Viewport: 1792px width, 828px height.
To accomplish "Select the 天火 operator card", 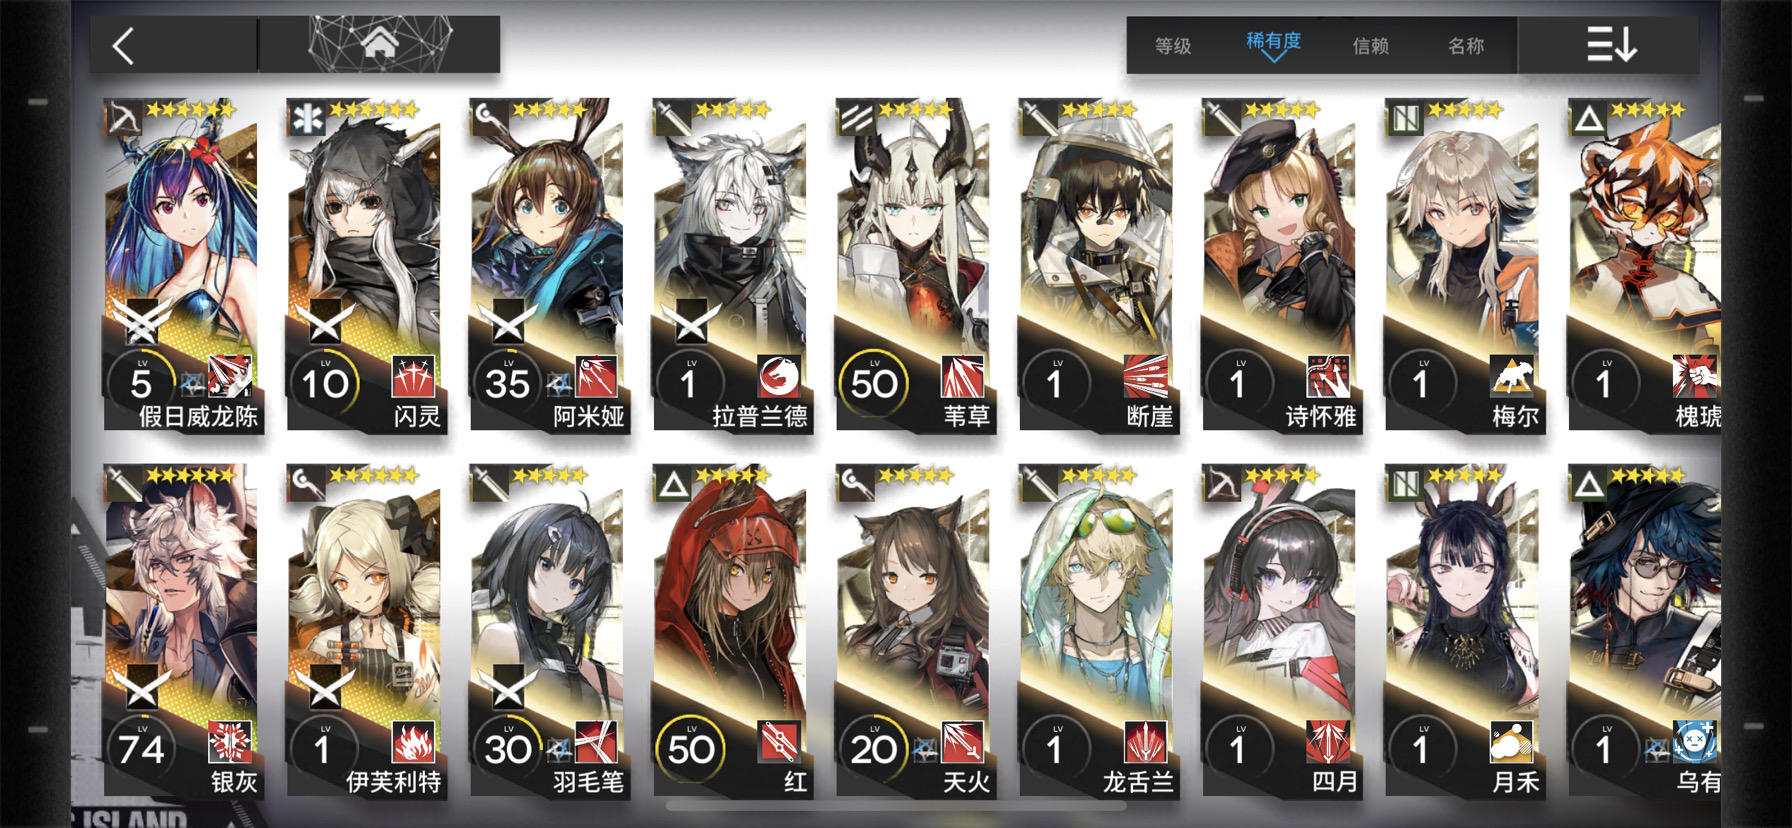I will (x=913, y=631).
